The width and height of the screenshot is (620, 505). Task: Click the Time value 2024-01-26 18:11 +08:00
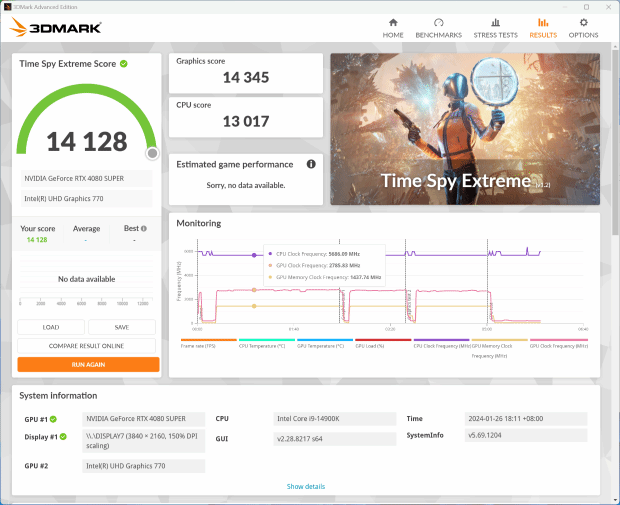(x=526, y=419)
